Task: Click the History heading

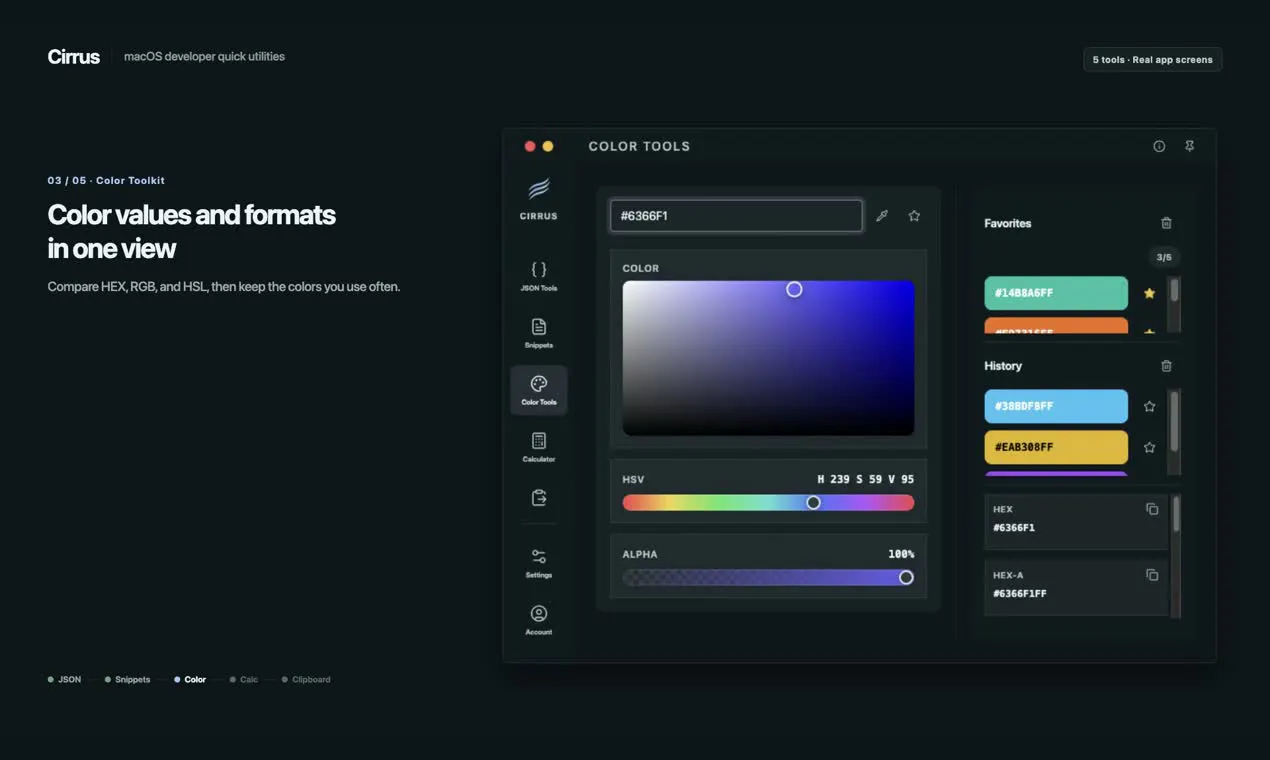Action: click(1003, 366)
